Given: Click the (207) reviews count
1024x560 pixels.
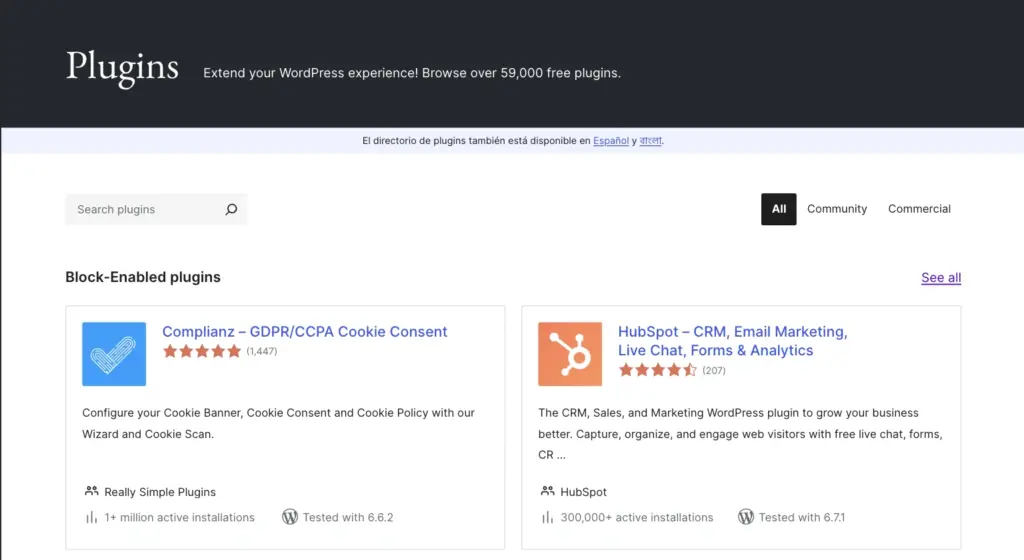Looking at the screenshot, I should 714,371.
